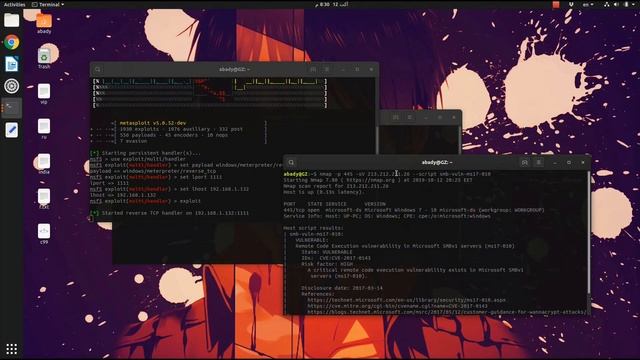The image size is (640, 360).
Task: Click Activities in the top bar
Action: 14,4
